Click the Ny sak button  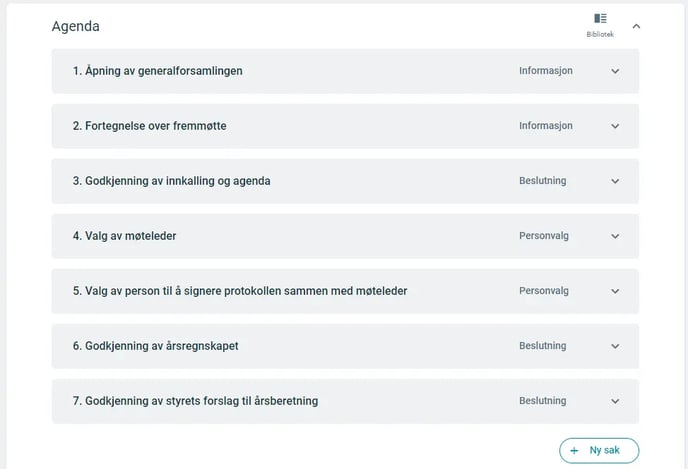pyautogui.click(x=599, y=451)
